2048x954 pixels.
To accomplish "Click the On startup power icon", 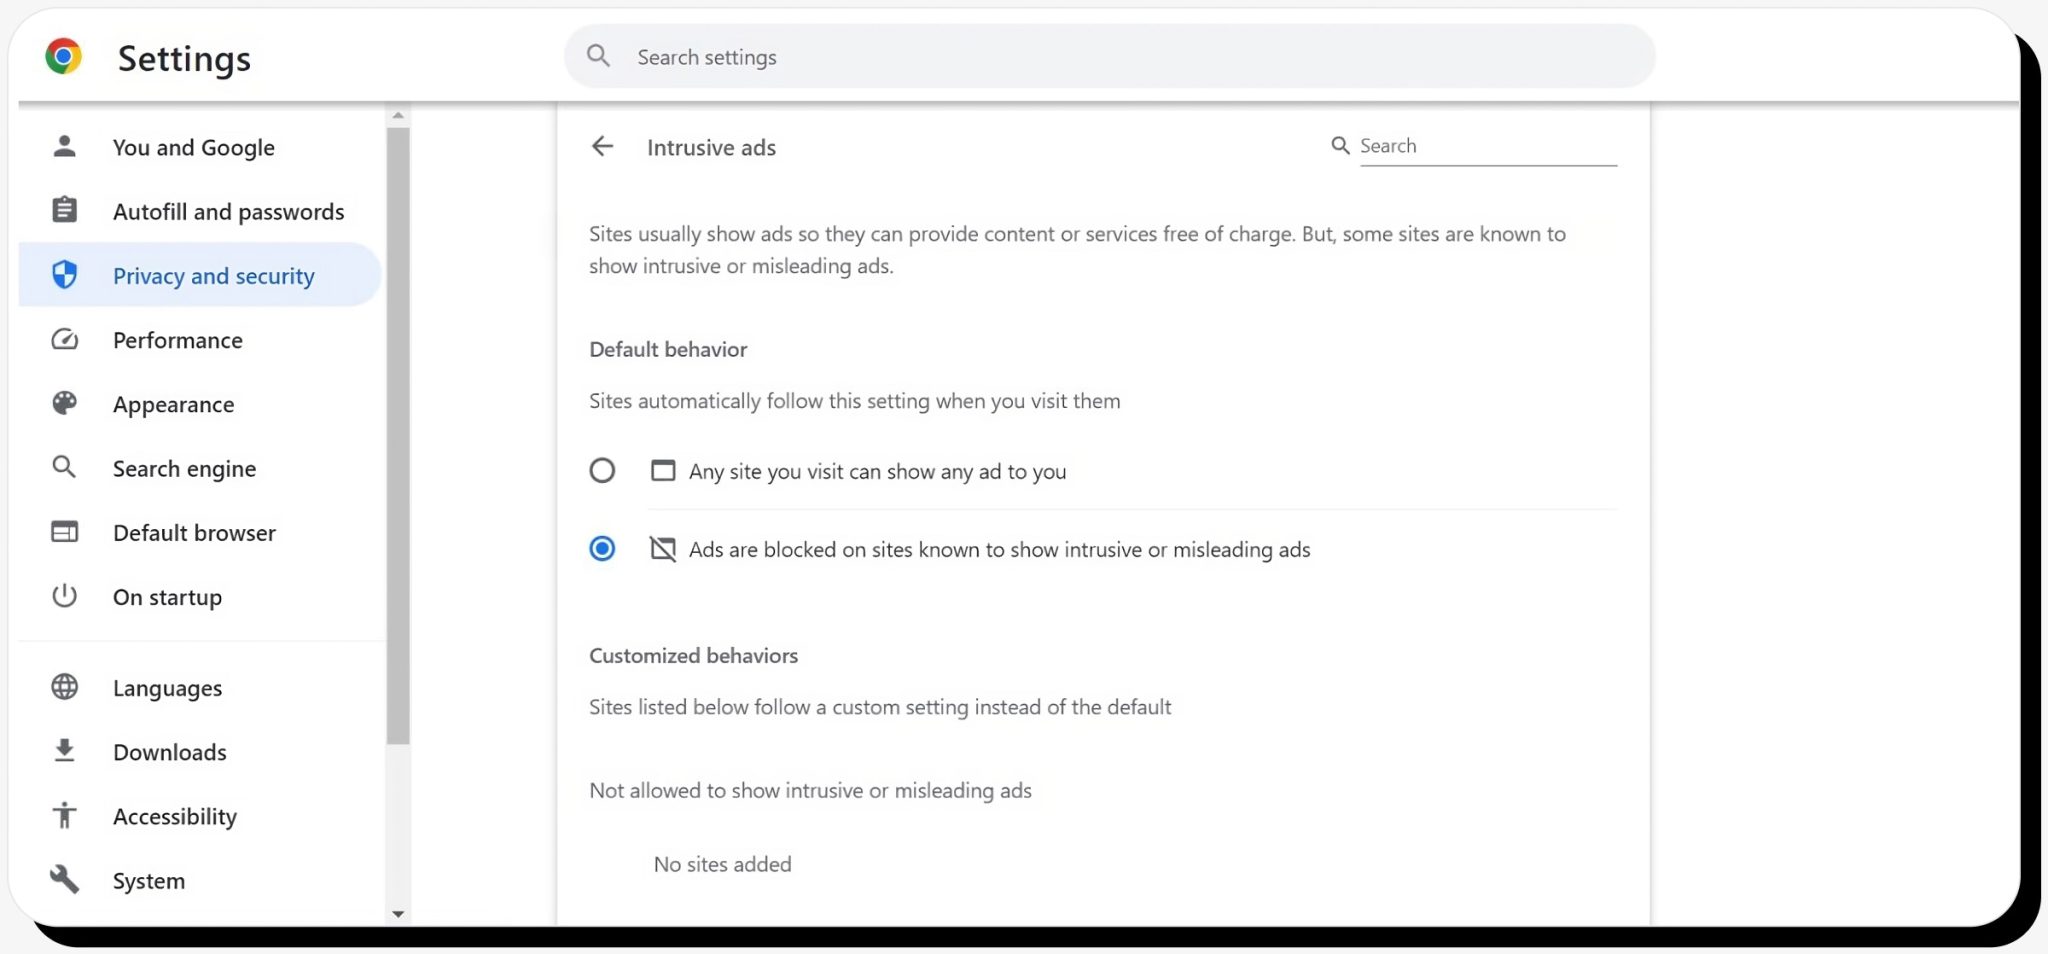I will (64, 596).
